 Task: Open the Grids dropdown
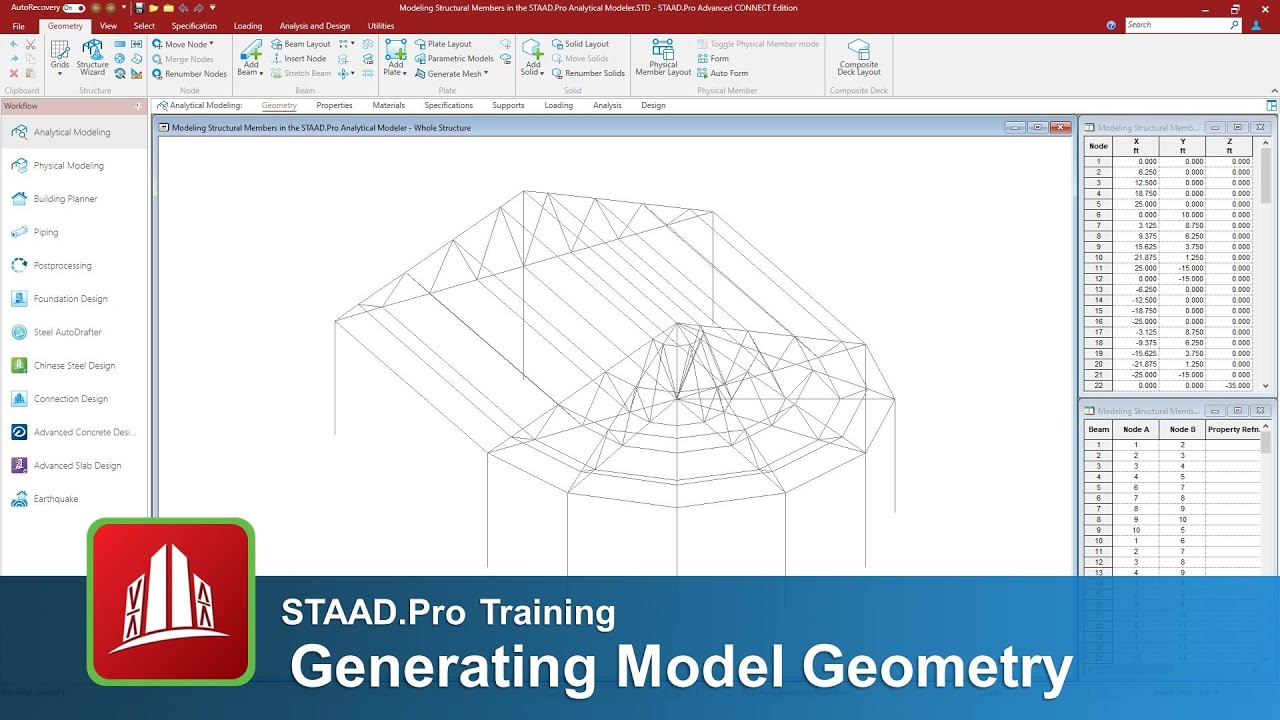click(x=60, y=58)
